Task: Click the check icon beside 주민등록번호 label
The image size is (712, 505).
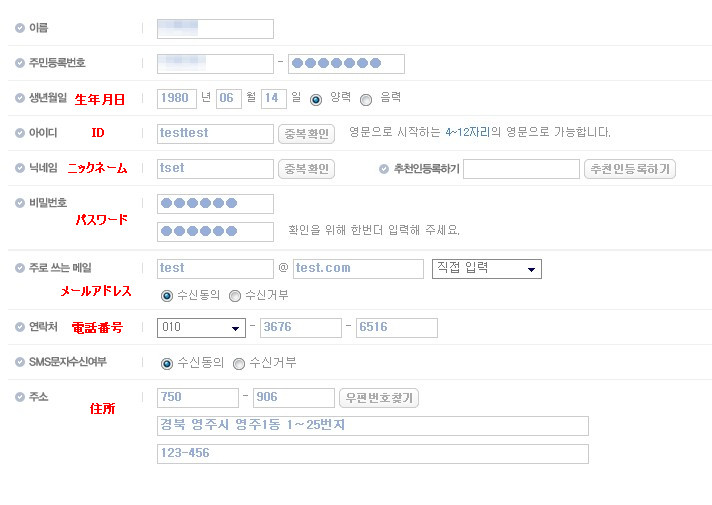Action: pyautogui.click(x=20, y=63)
